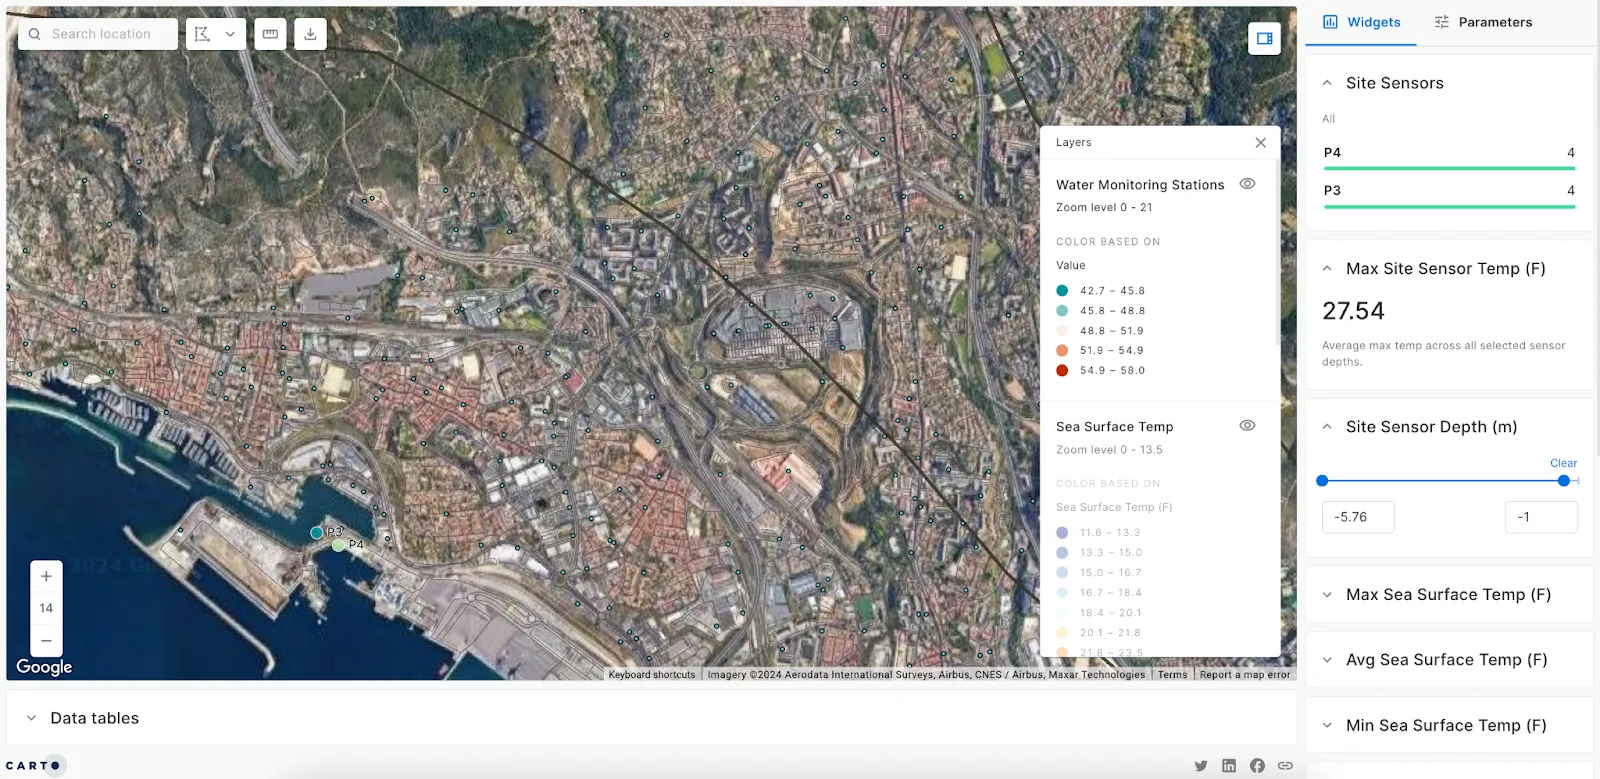Expand the Min Sea Surface Temp widget
The image size is (1600, 779).
(x=1327, y=726)
